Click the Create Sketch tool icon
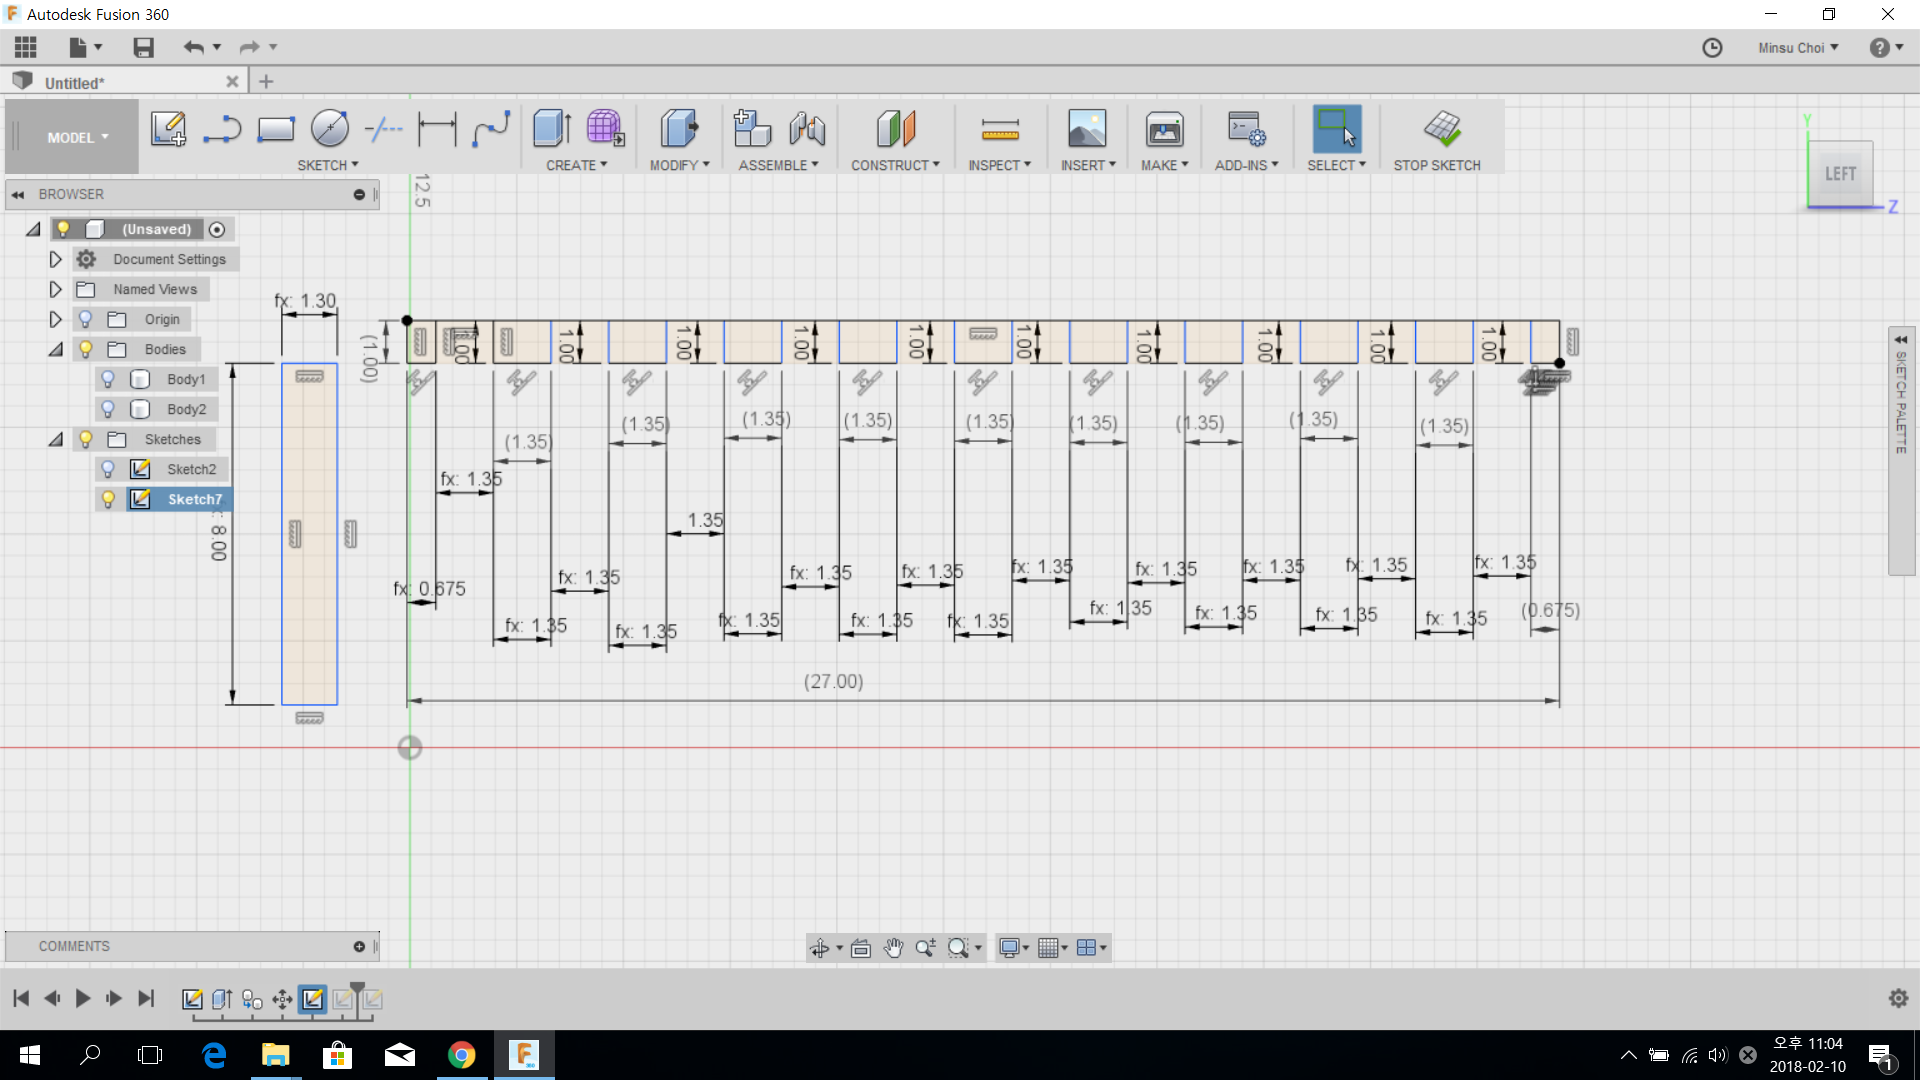The height and width of the screenshot is (1080, 1920). (168, 129)
